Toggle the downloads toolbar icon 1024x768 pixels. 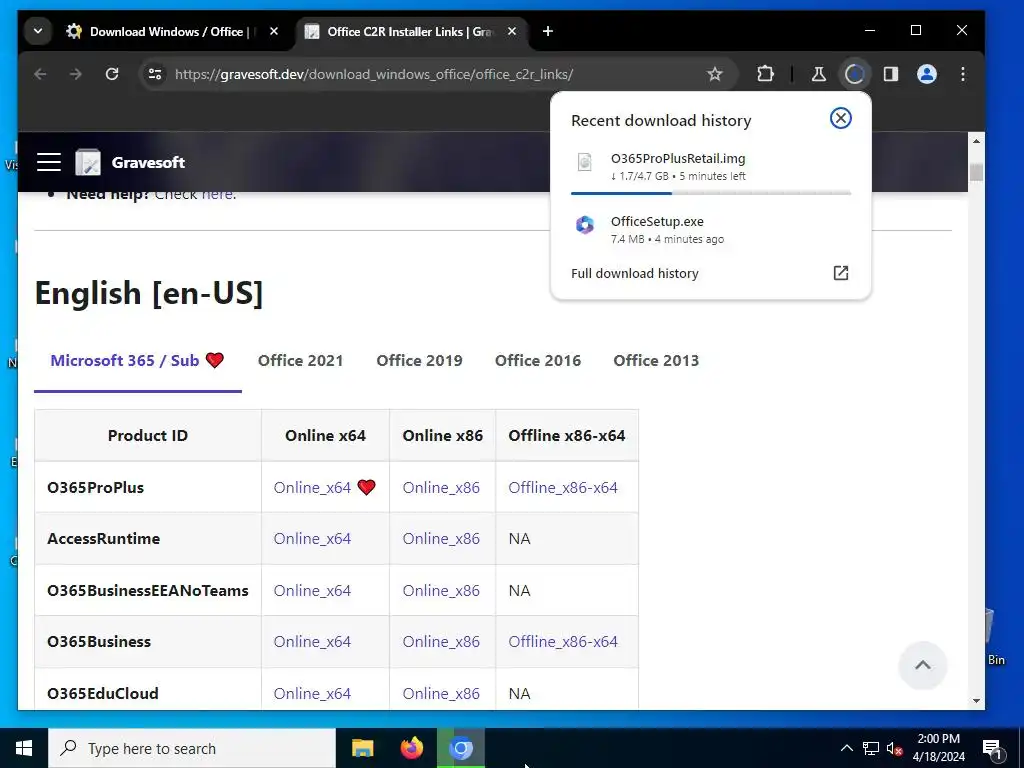coord(855,74)
